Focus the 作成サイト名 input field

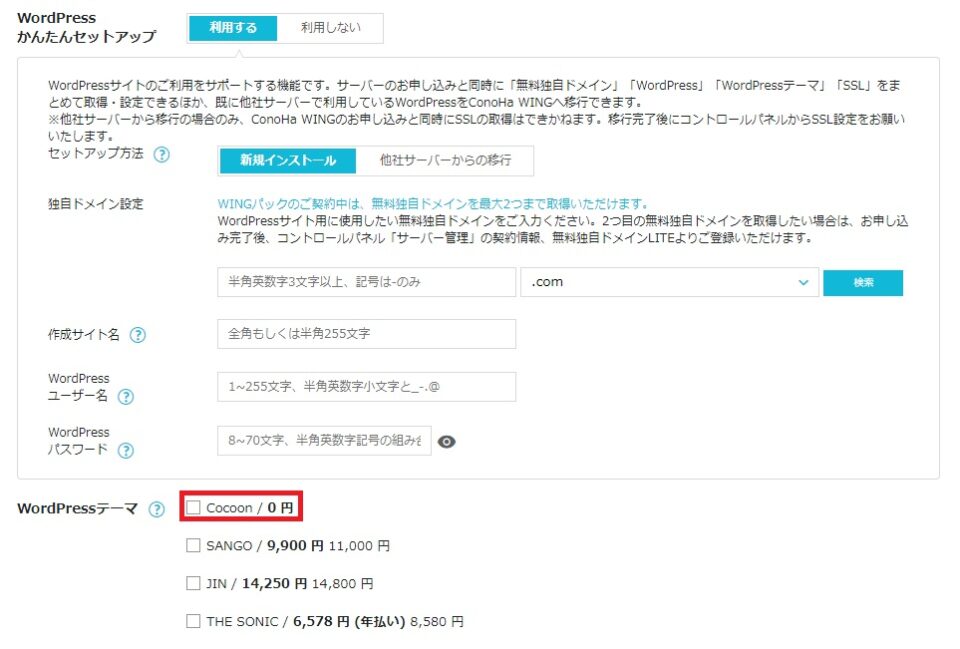pyautogui.click(x=367, y=334)
